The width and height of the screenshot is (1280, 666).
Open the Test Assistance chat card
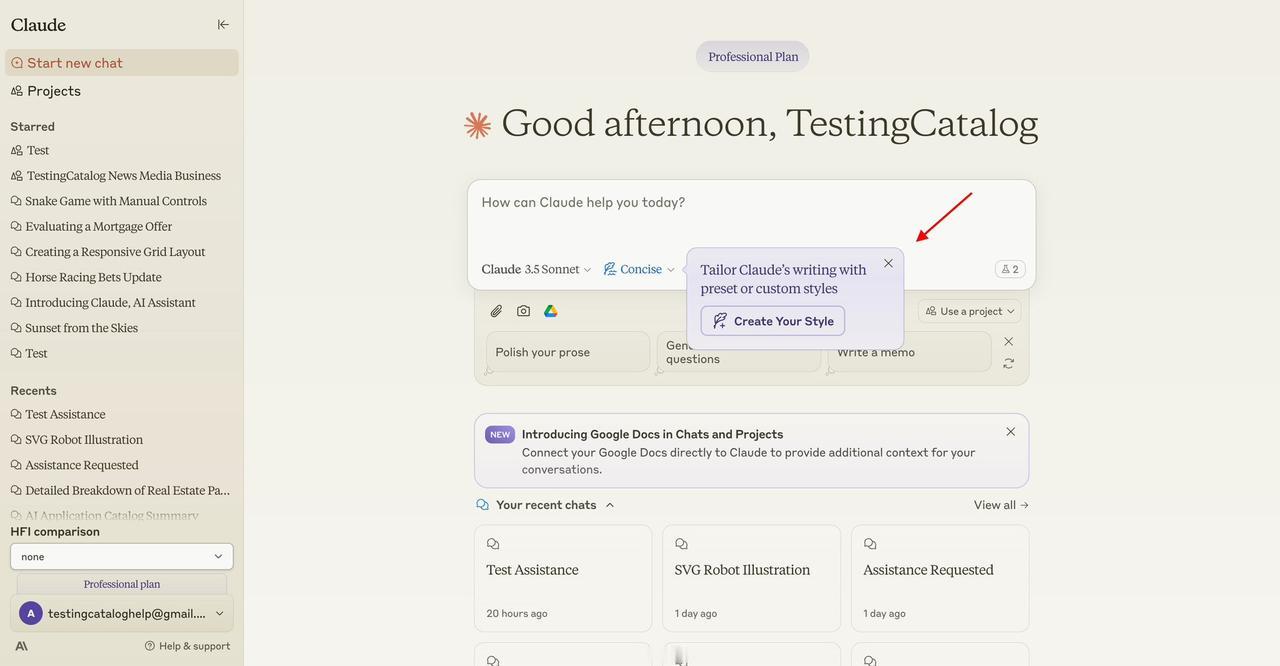tap(563, 579)
